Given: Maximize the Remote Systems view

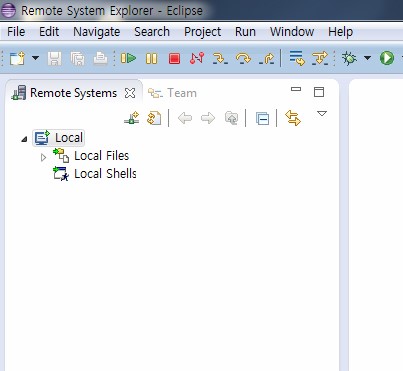Looking at the screenshot, I should [319, 92].
